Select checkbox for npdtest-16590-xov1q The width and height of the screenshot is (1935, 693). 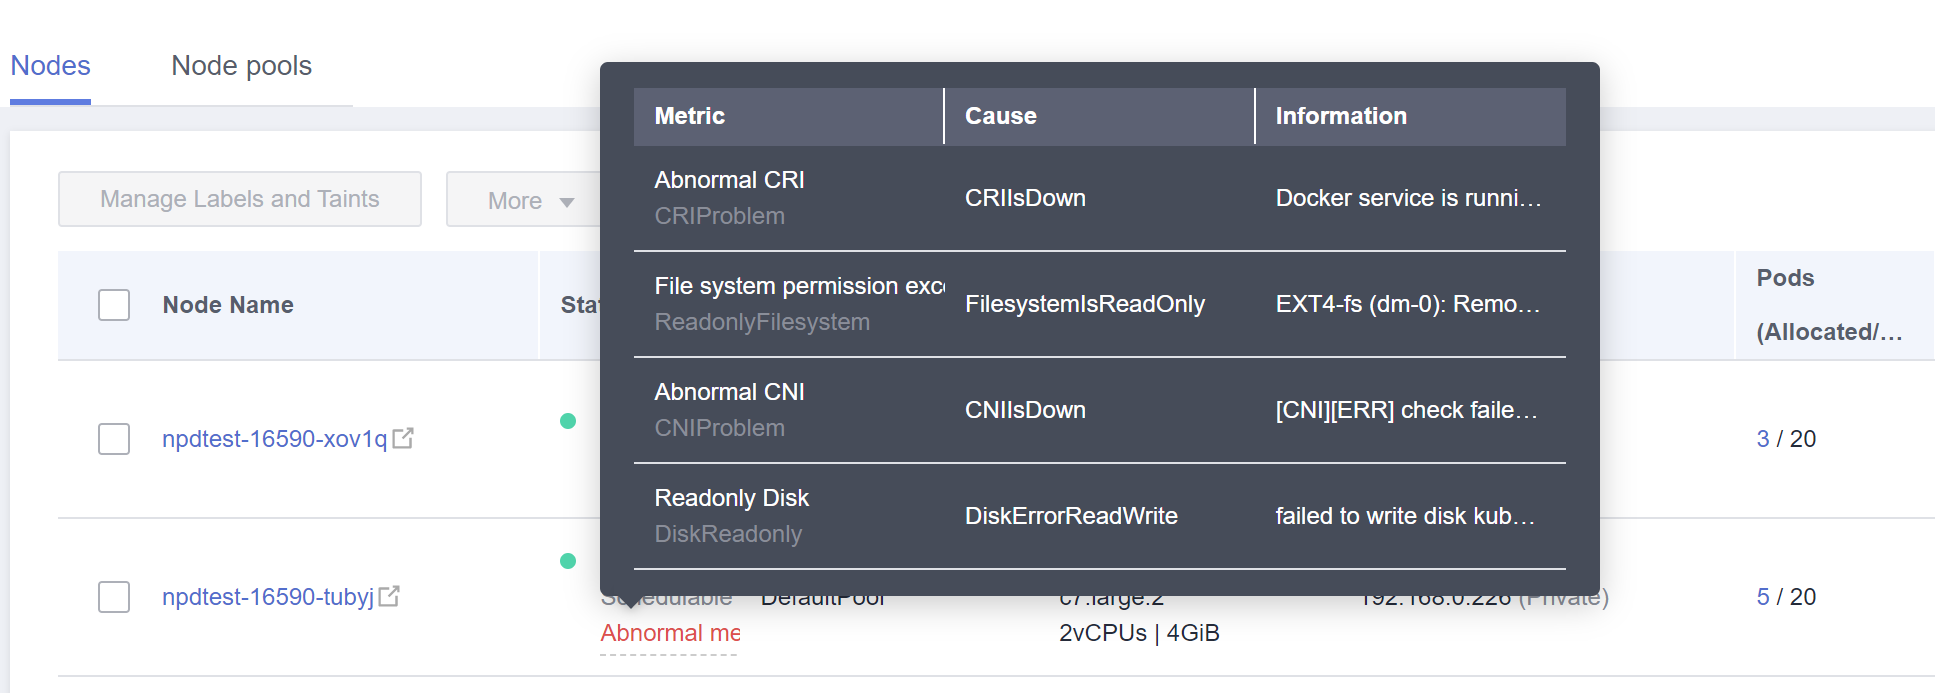click(x=114, y=439)
